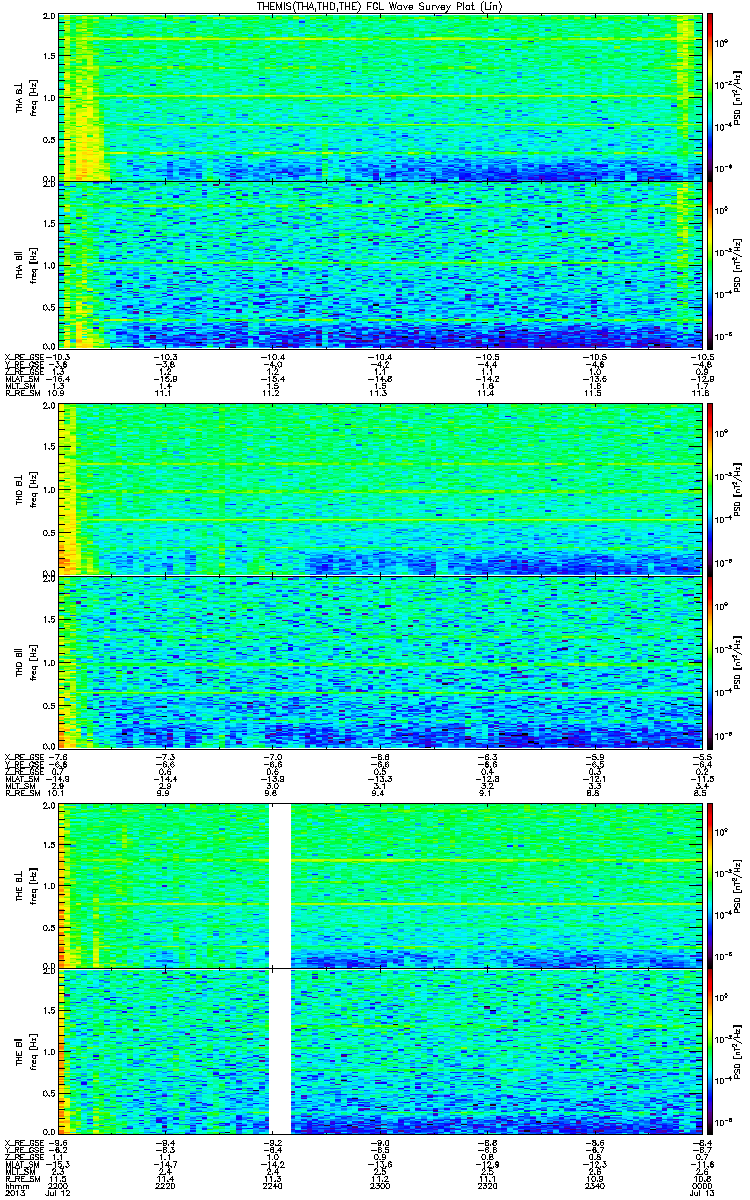
Task: Click the '2240' time label on bottom axis
Action: (272, 1187)
